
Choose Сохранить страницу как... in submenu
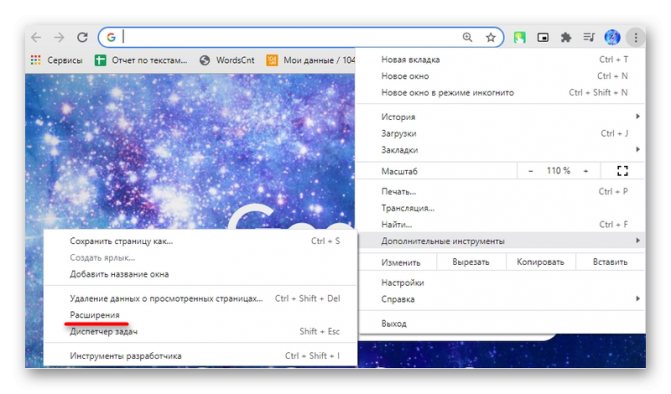pos(200,241)
